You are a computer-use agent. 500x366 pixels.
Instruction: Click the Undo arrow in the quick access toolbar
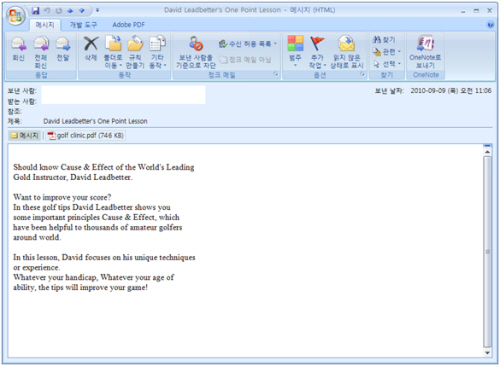coord(47,11)
